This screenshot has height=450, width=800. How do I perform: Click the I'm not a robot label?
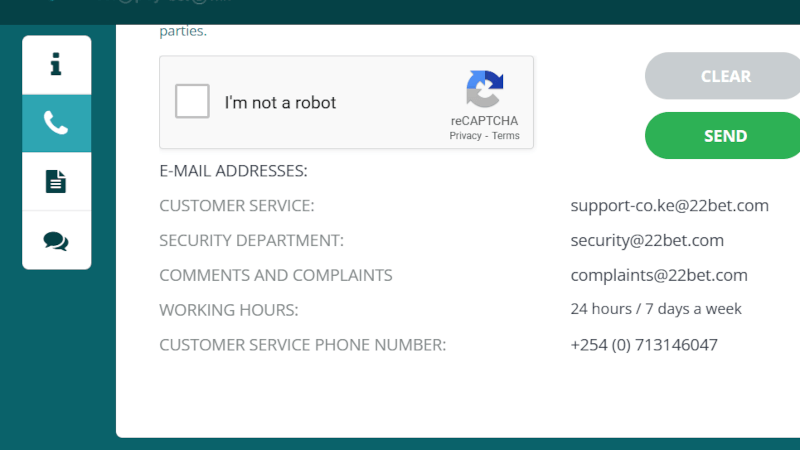[280, 103]
